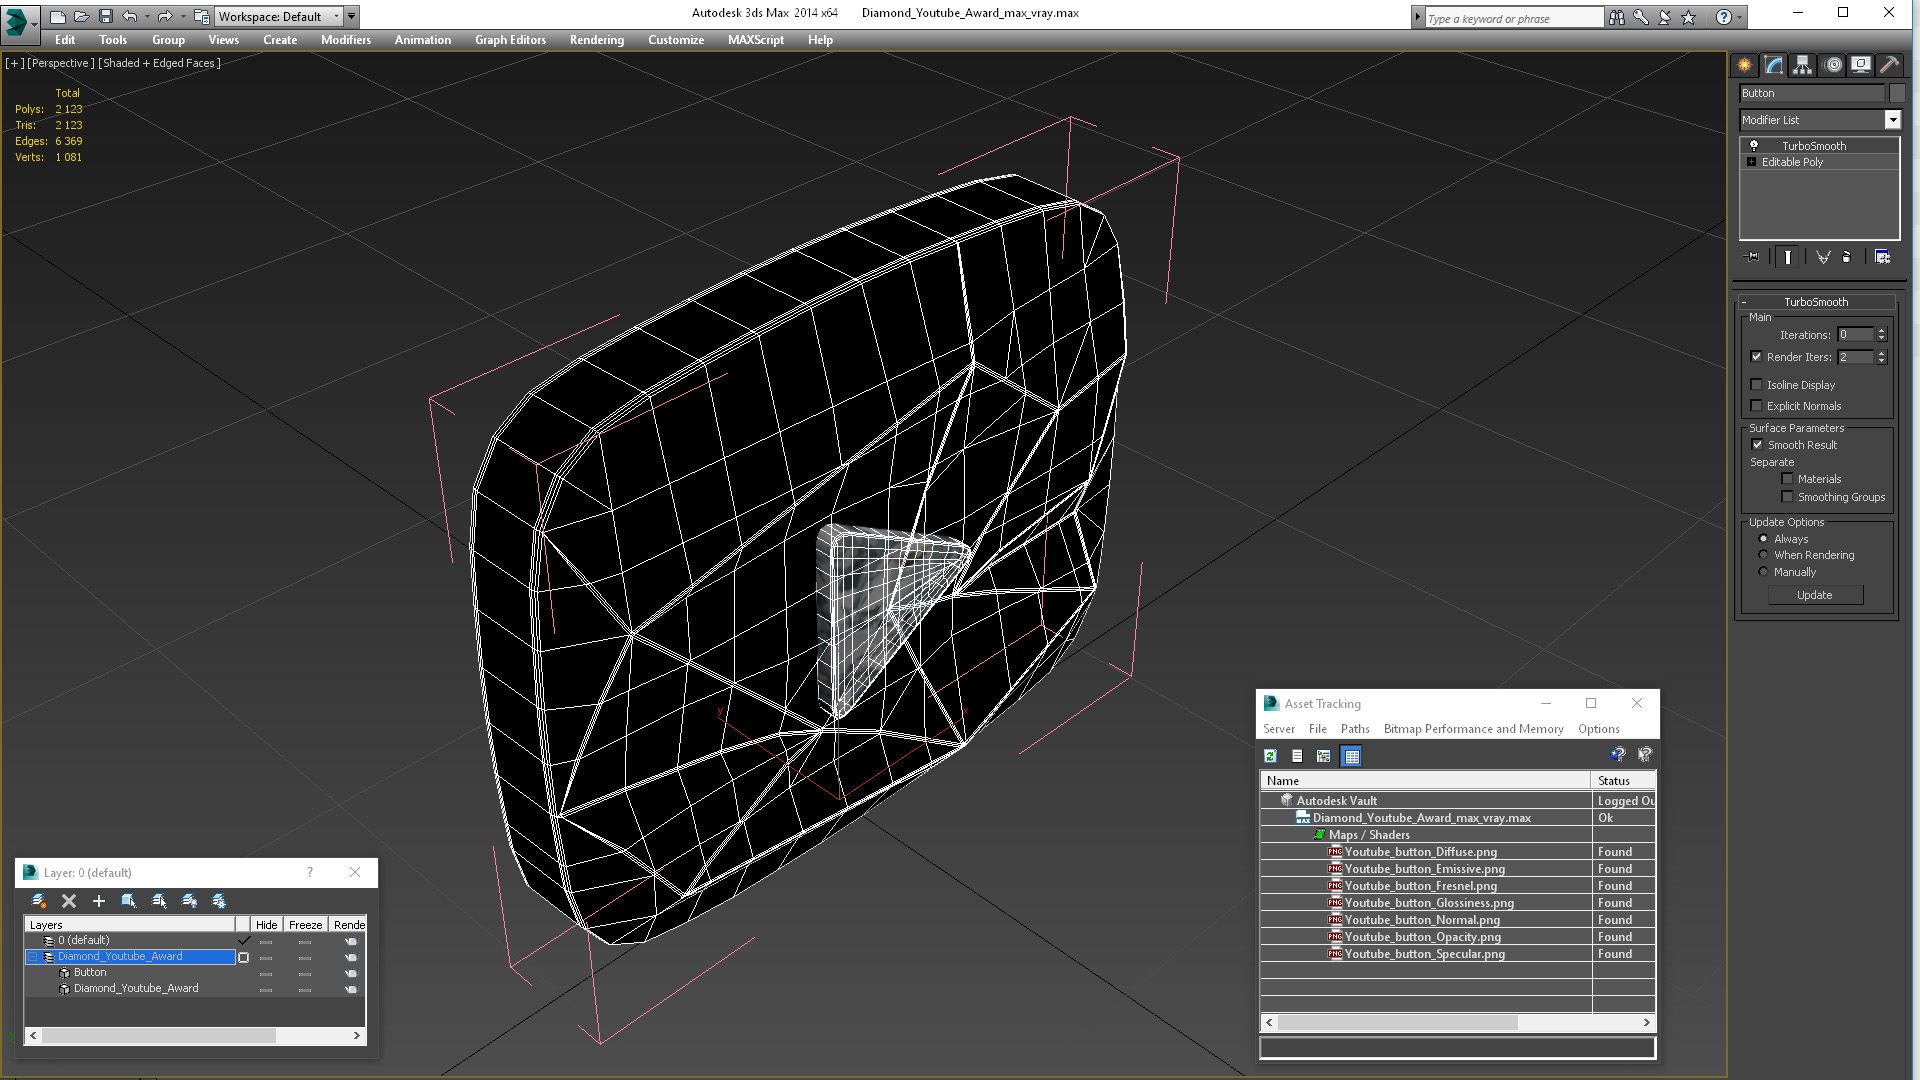Click Delete Layer X icon
This screenshot has width=1920, height=1080.
click(69, 901)
